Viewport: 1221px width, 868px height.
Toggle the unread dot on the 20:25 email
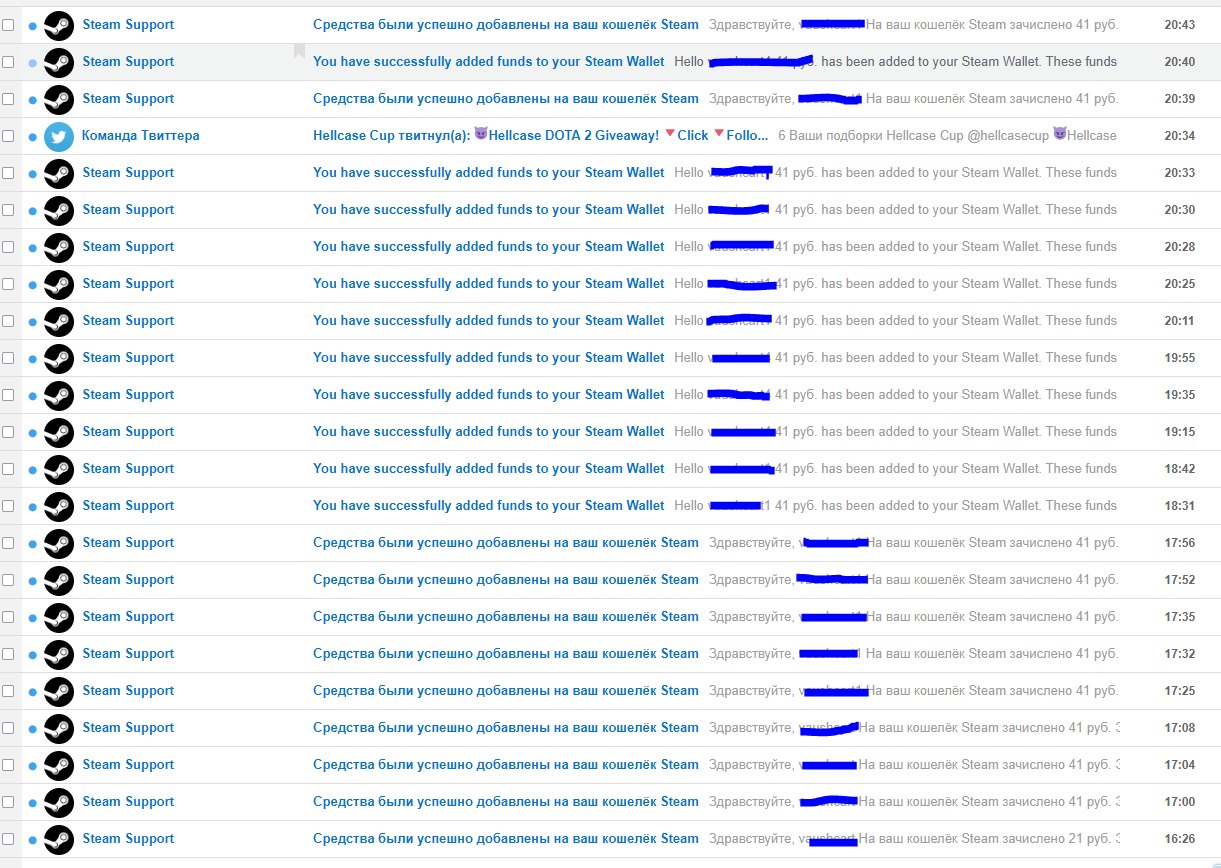click(x=33, y=284)
